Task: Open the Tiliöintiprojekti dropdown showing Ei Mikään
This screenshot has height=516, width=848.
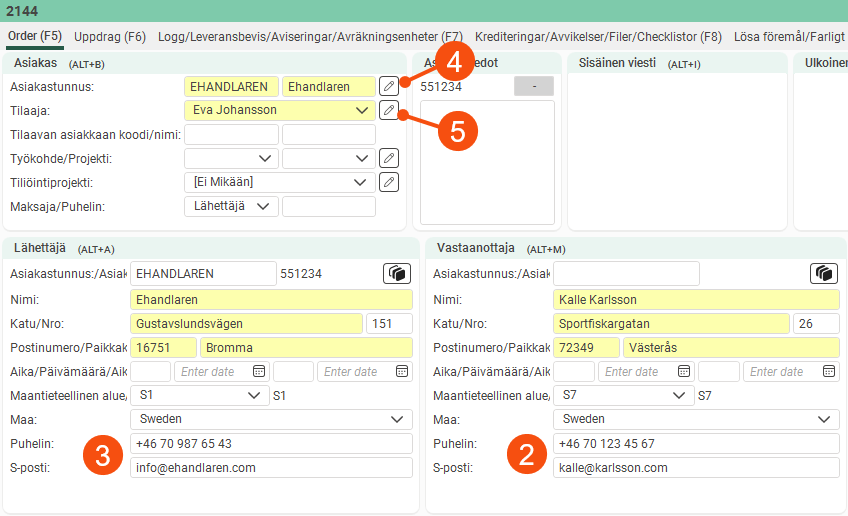Action: point(362,182)
